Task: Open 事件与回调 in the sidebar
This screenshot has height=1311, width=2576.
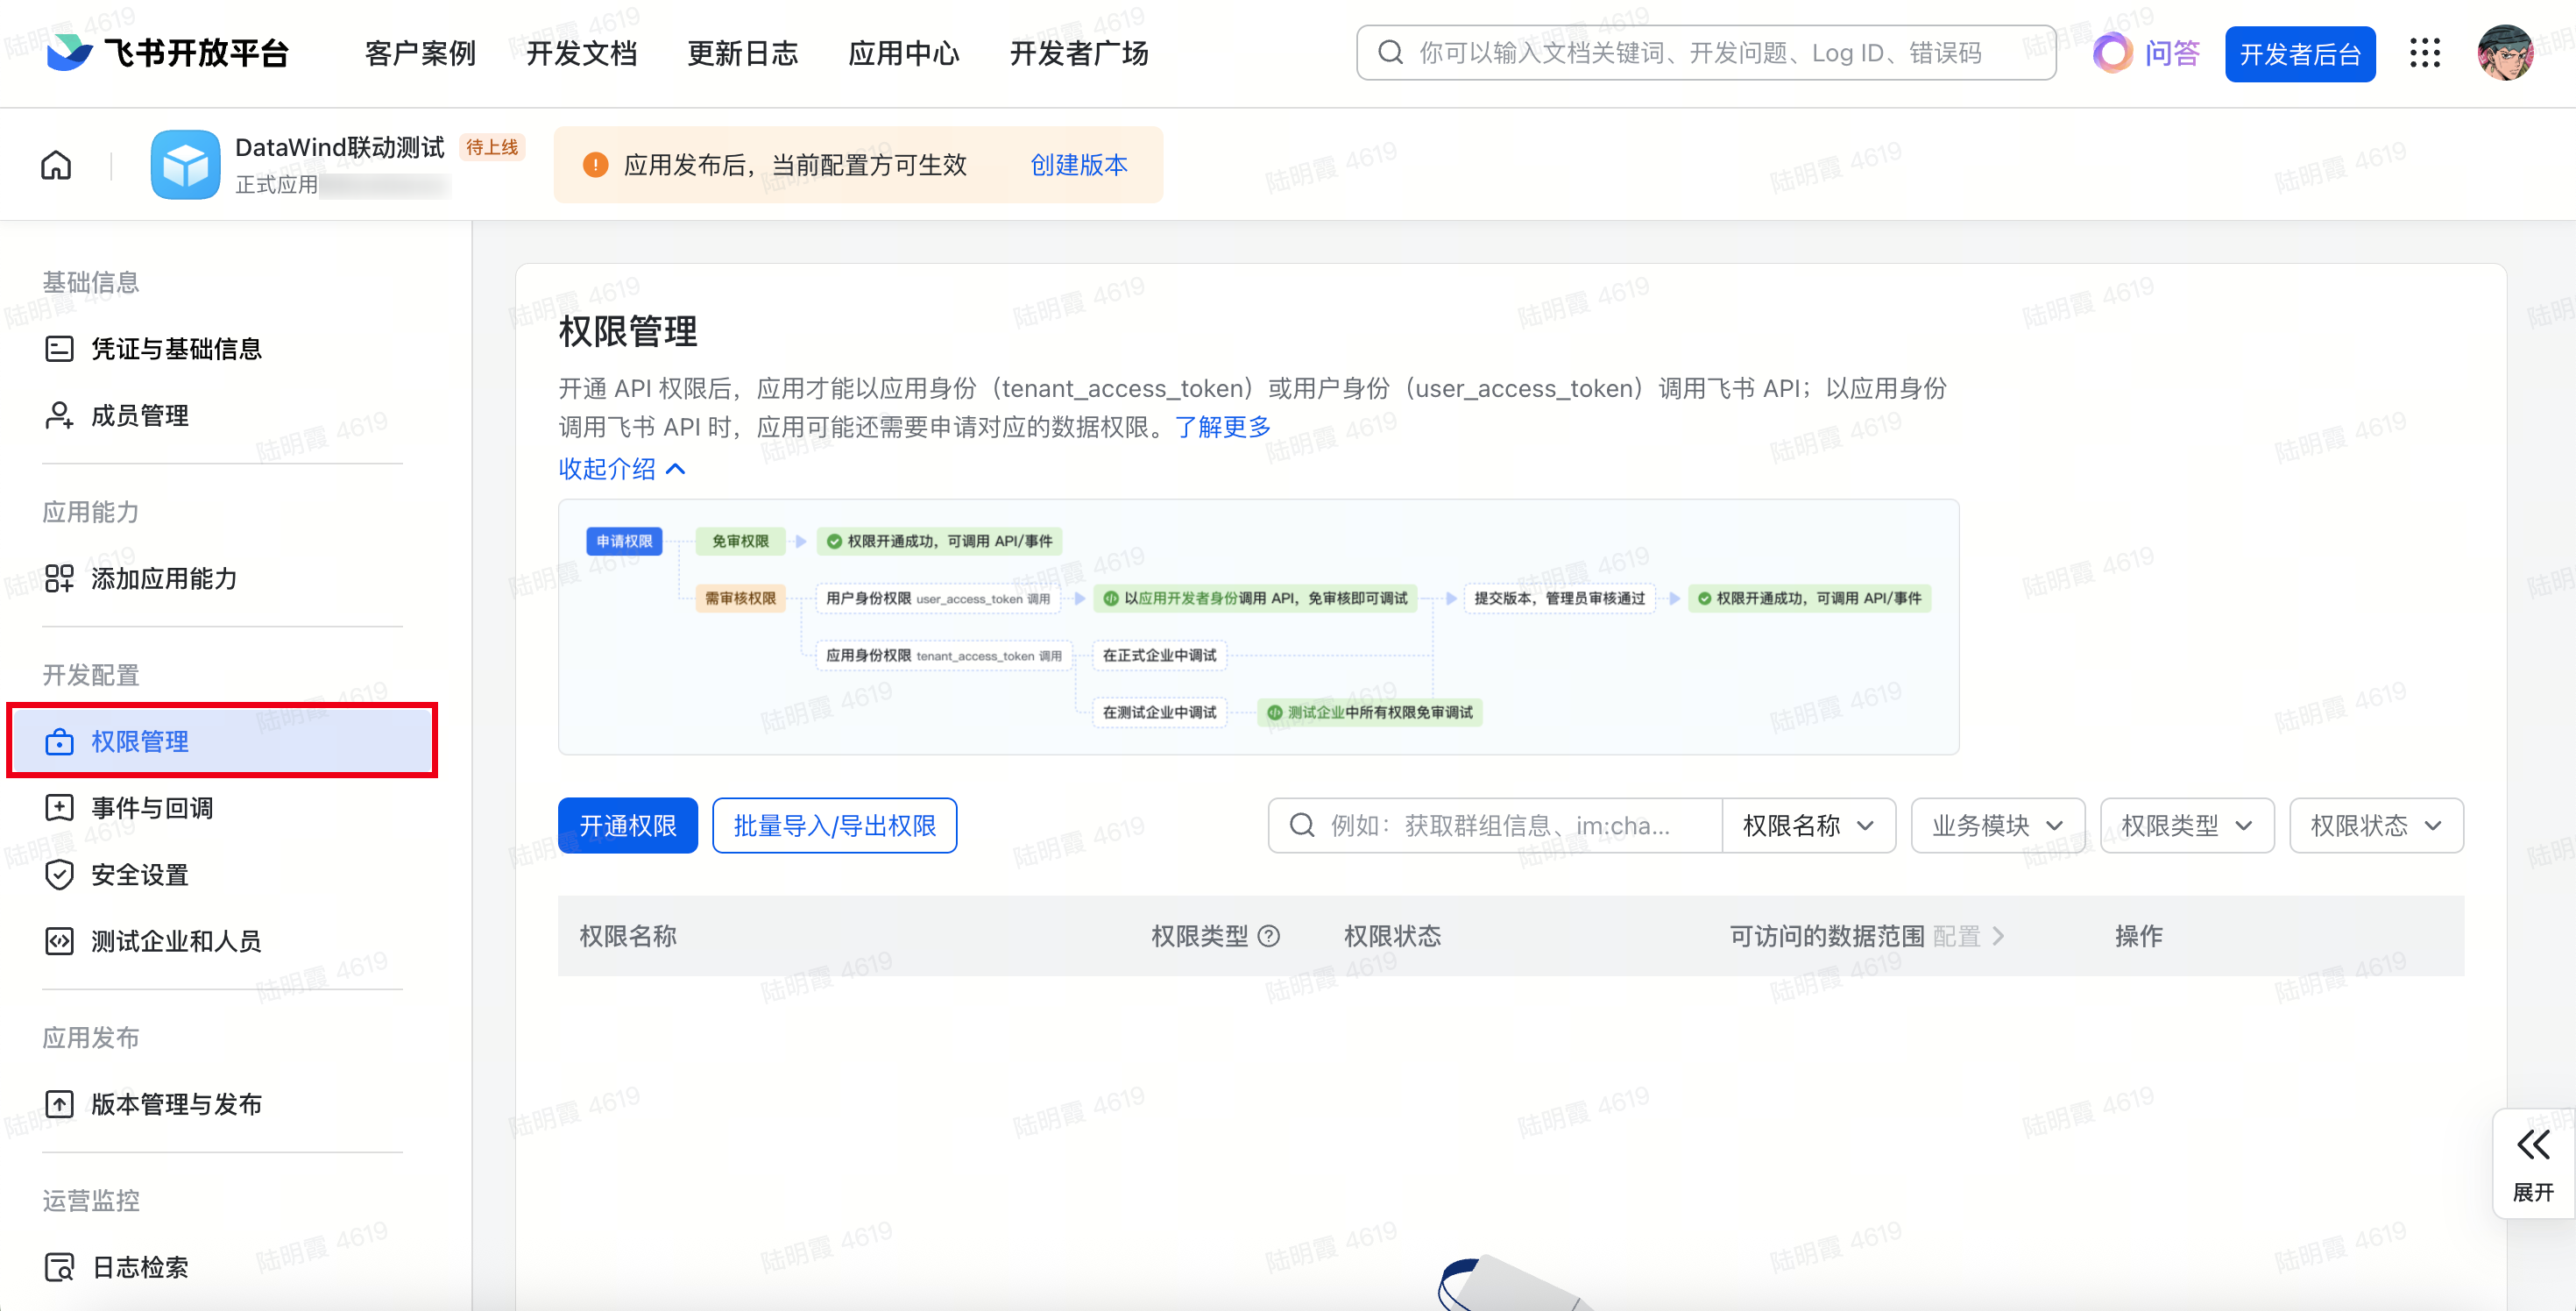Action: (x=152, y=808)
